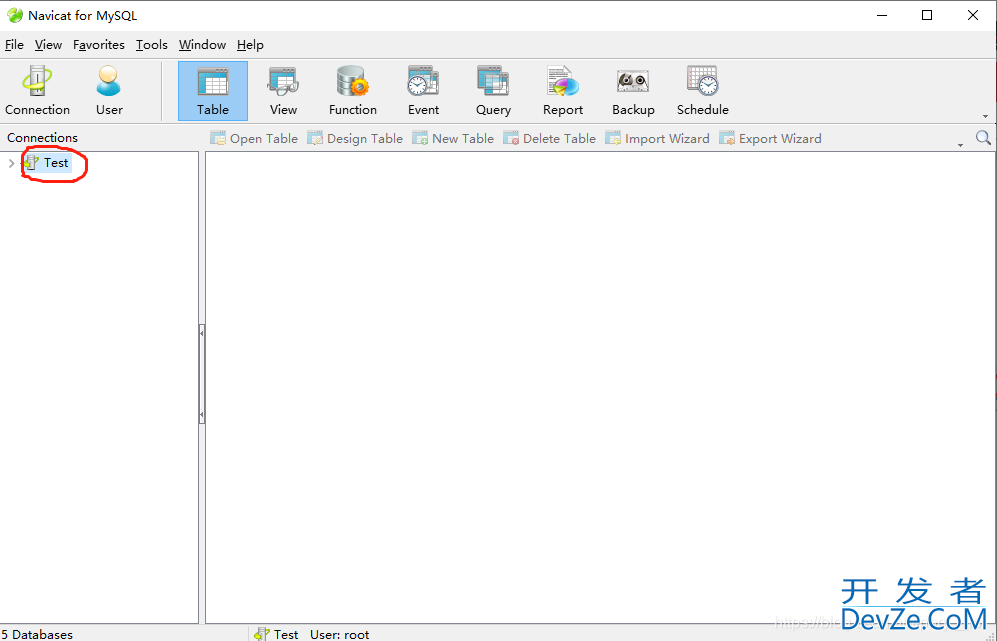Open the Report section
The width and height of the screenshot is (997, 641).
pos(563,91)
